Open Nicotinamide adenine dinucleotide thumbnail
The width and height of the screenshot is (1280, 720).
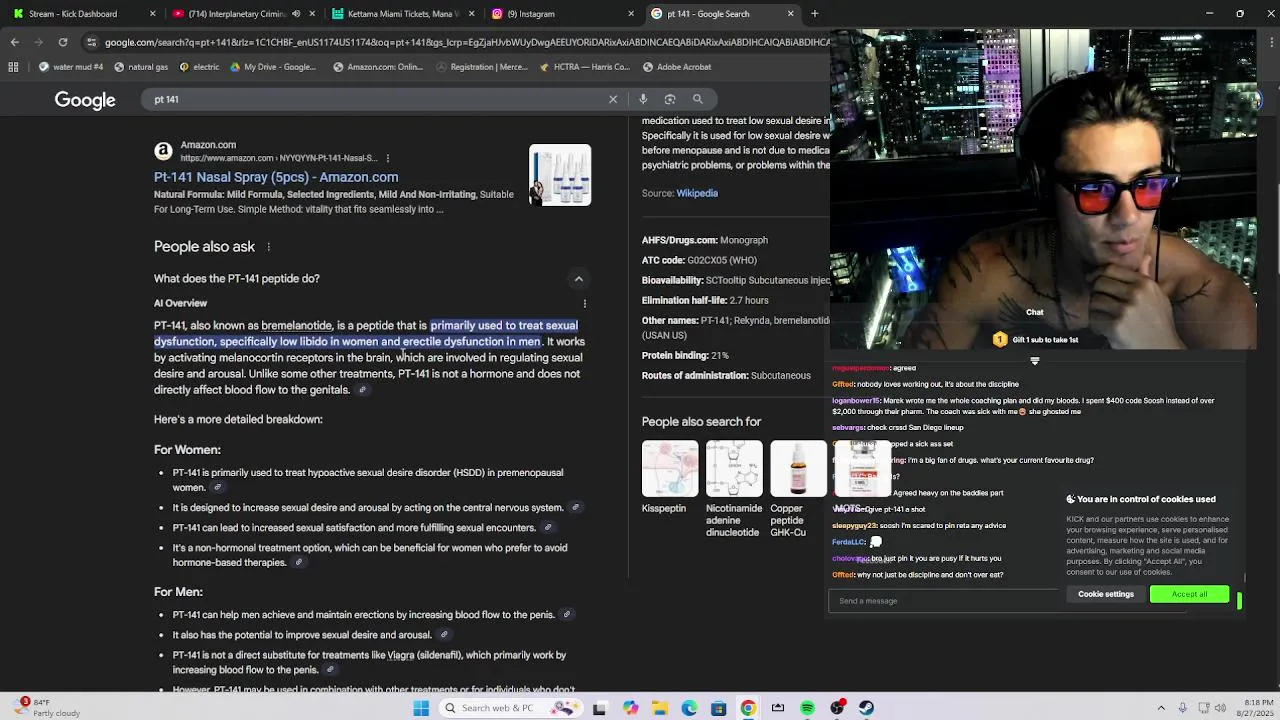coord(734,469)
